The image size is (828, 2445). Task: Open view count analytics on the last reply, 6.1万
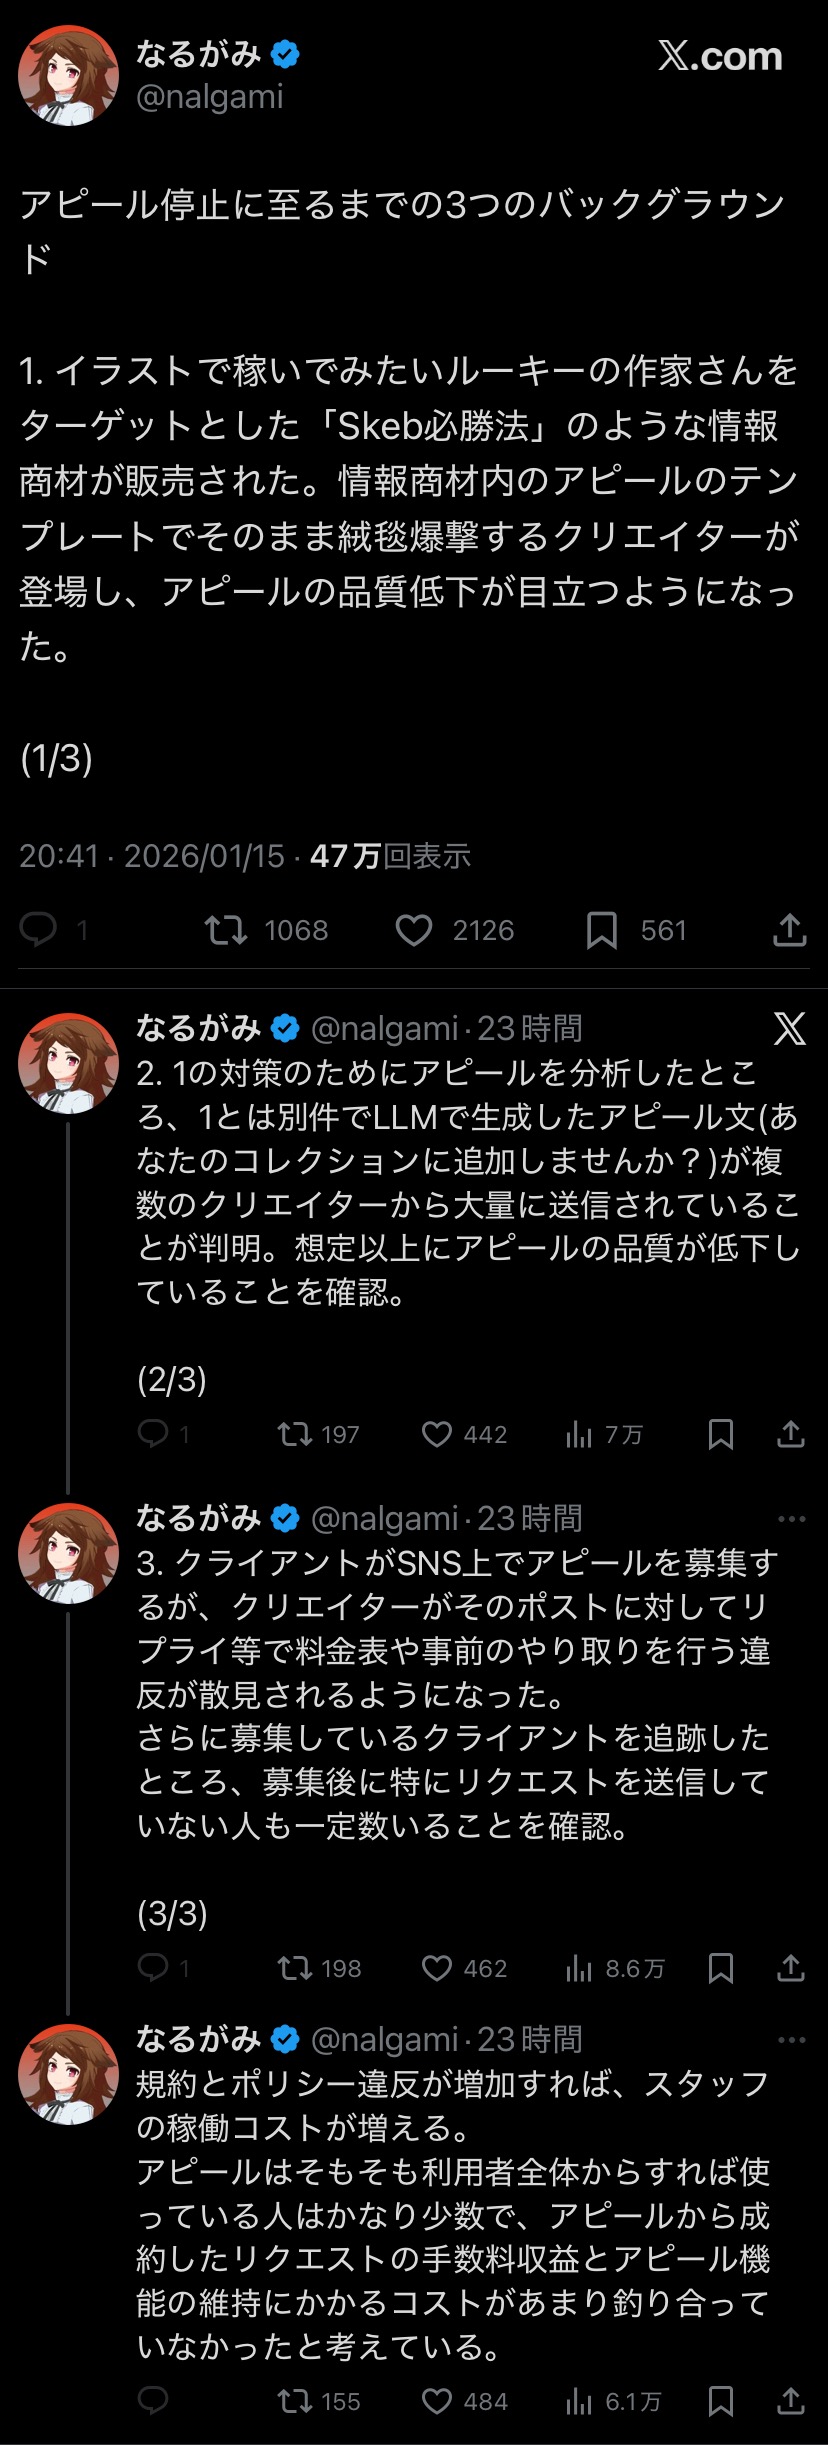pos(579,2400)
